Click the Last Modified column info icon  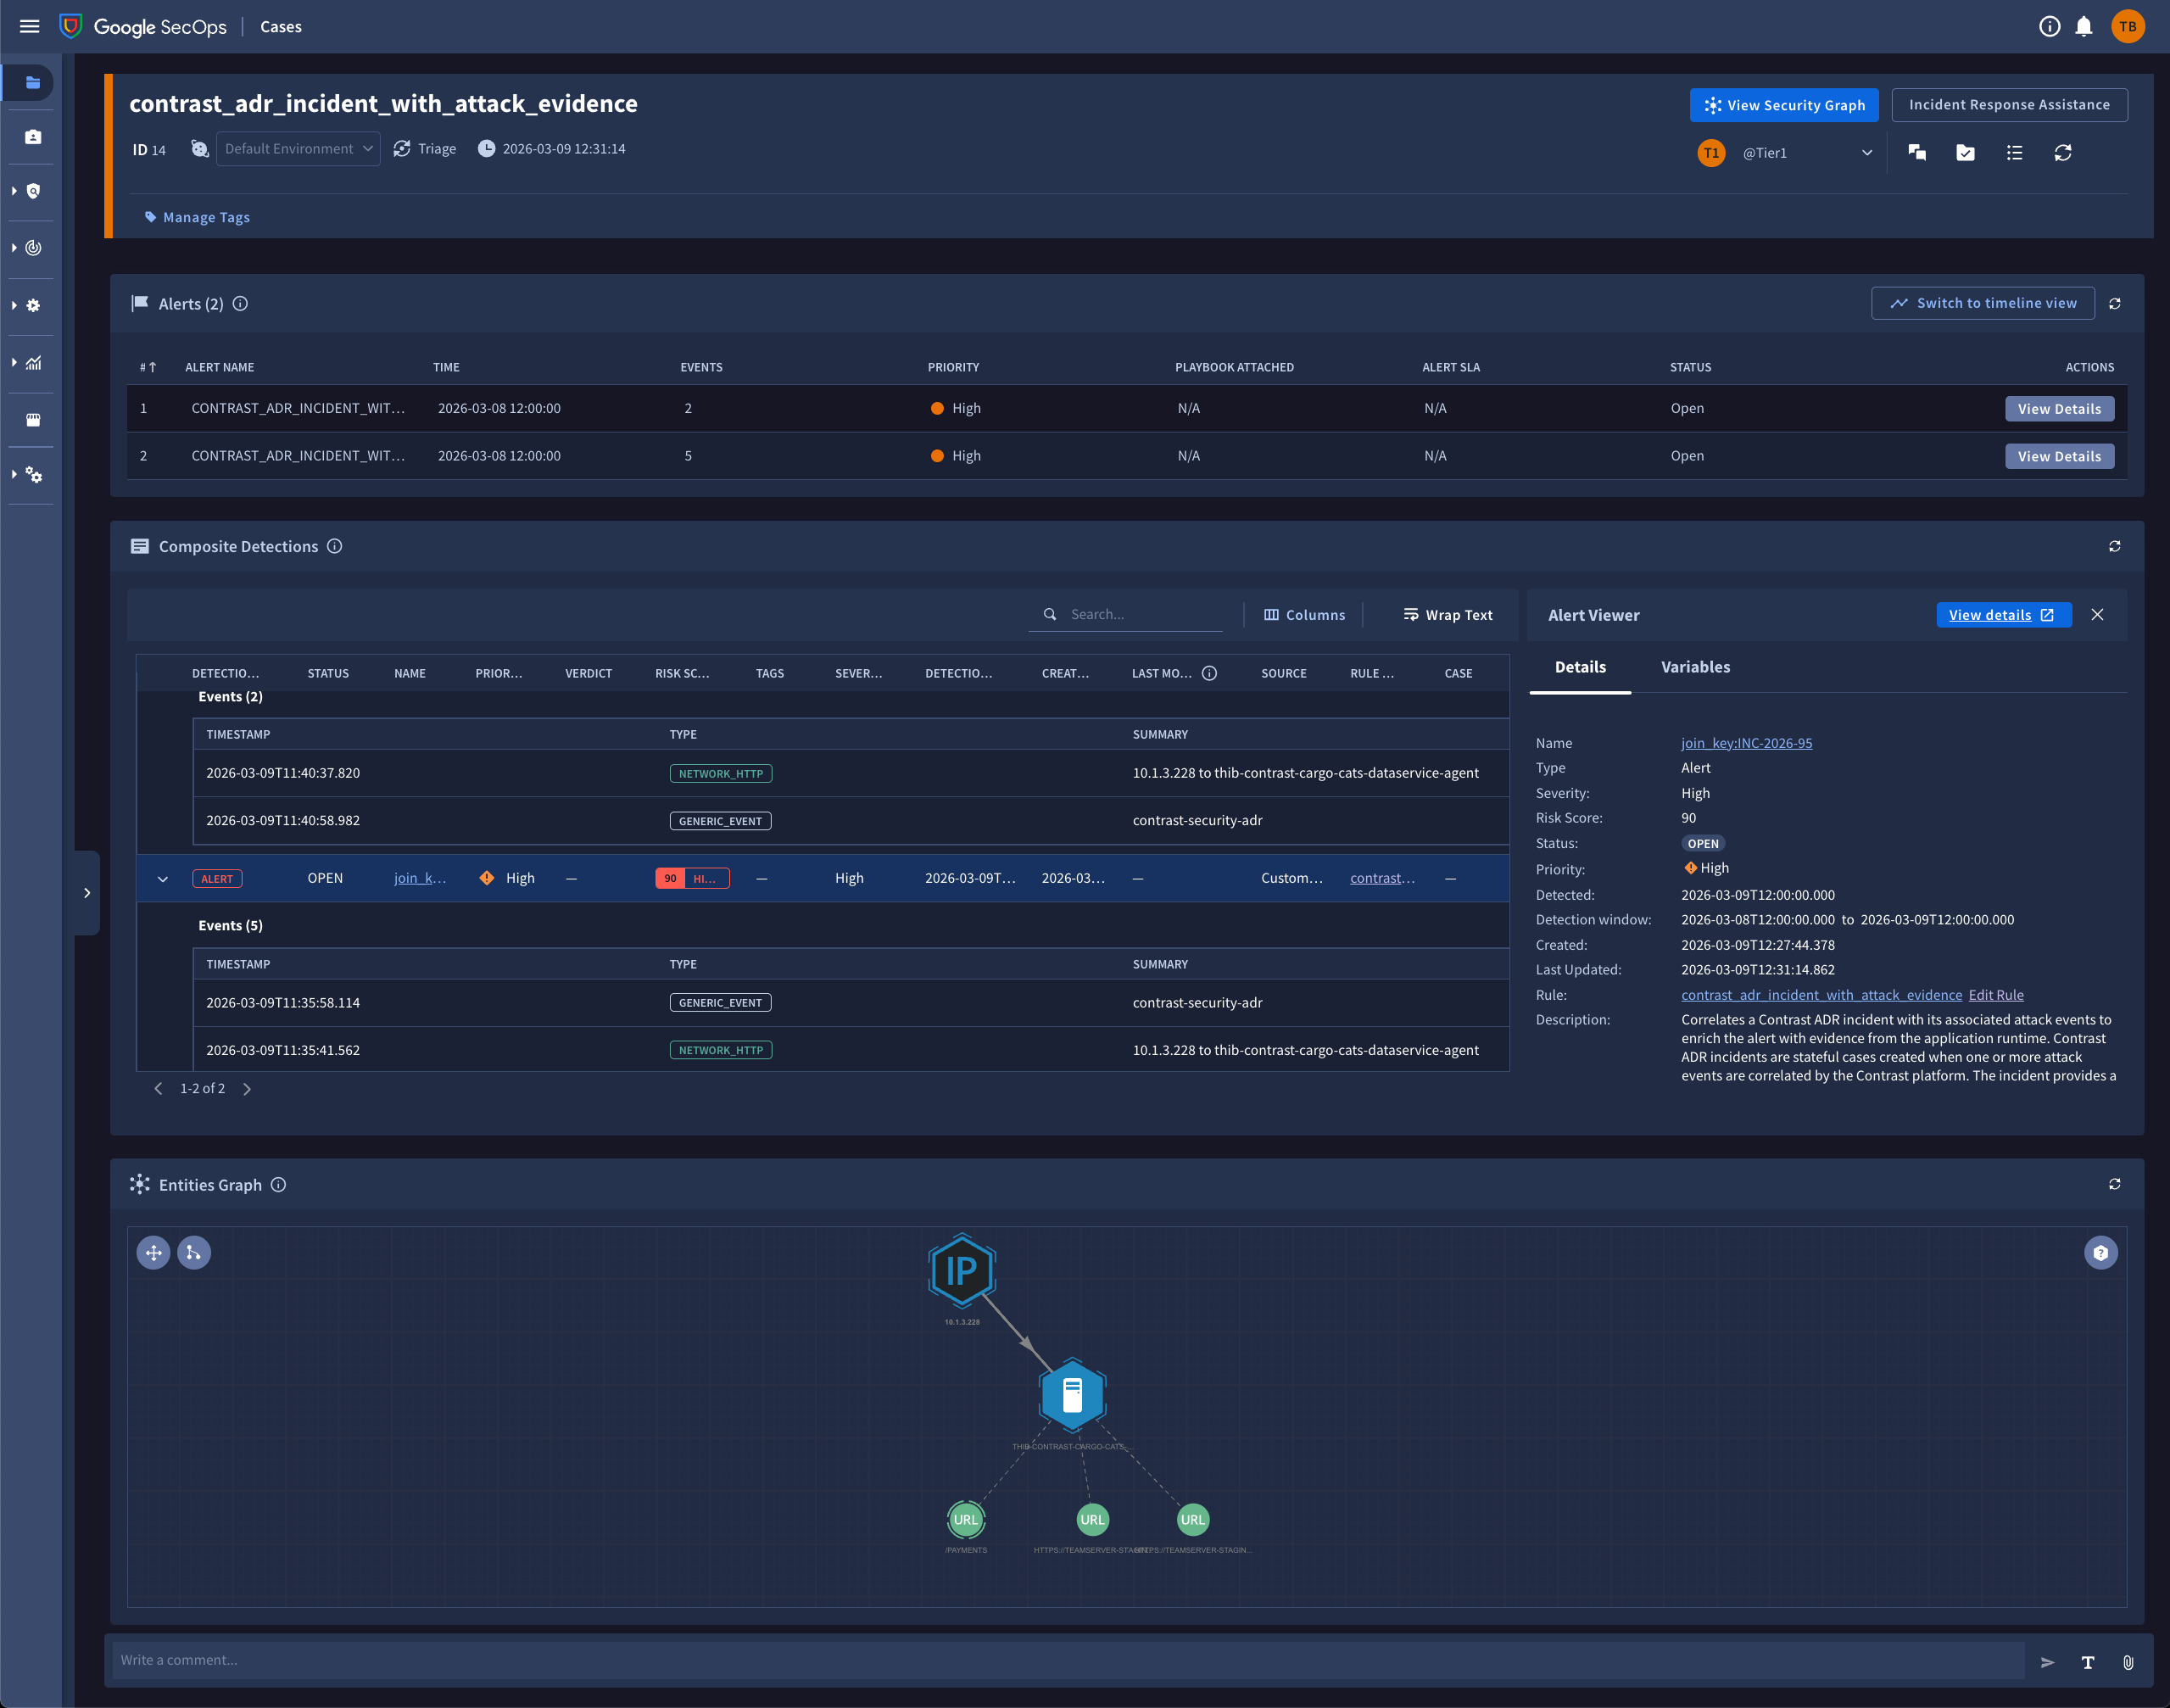point(1209,673)
